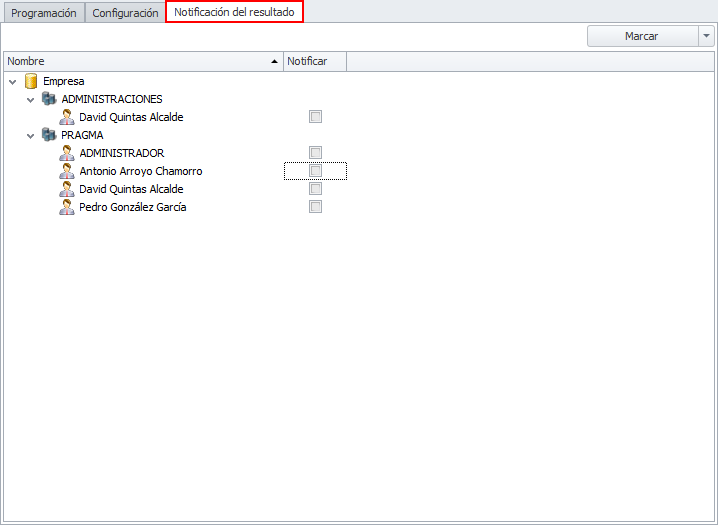
Task: Select the ADMINISTRADOR user name
Action: (x=122, y=153)
